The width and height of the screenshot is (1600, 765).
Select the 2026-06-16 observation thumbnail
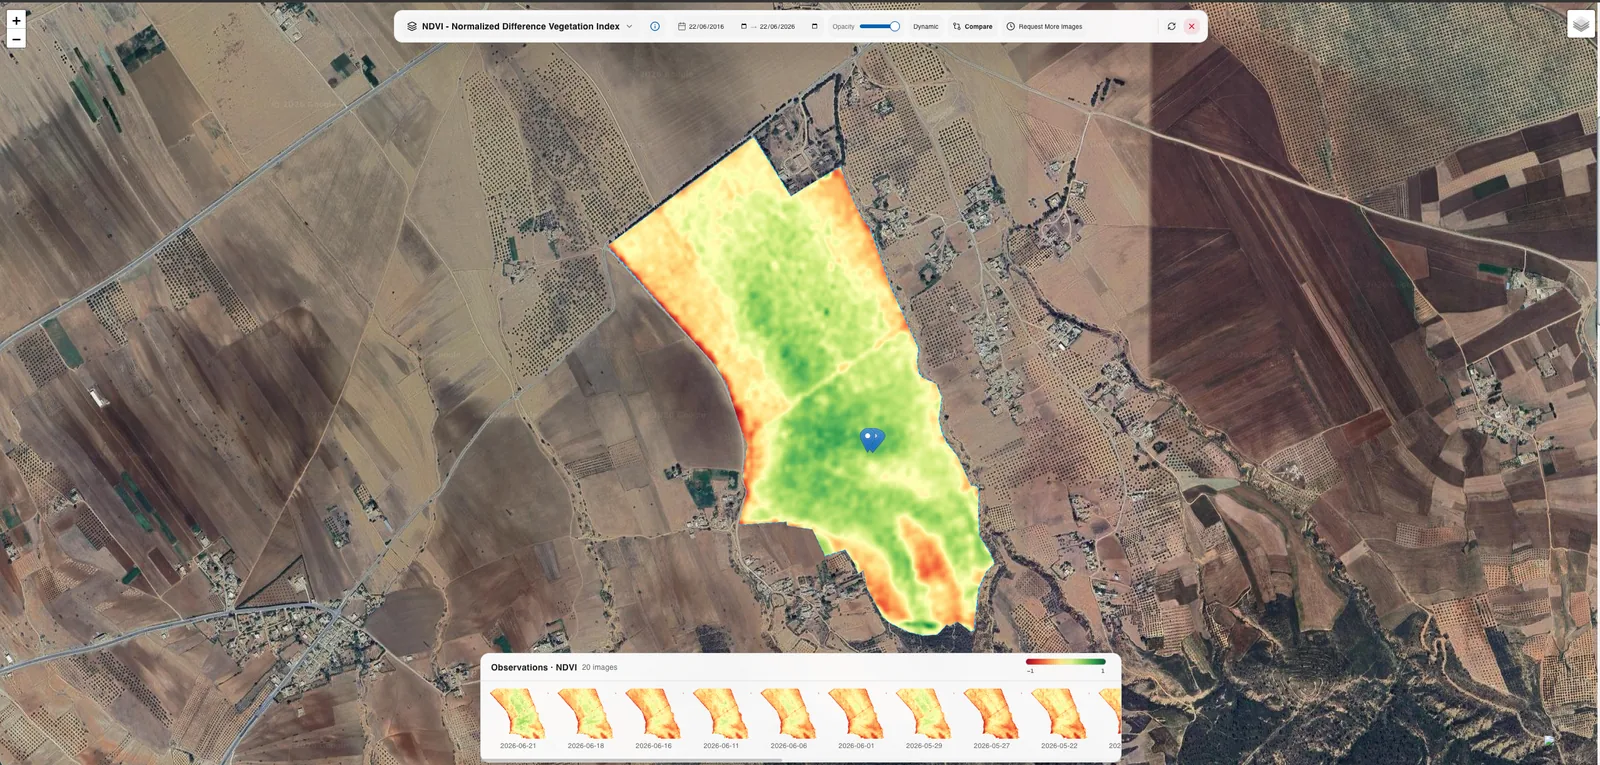click(x=653, y=713)
